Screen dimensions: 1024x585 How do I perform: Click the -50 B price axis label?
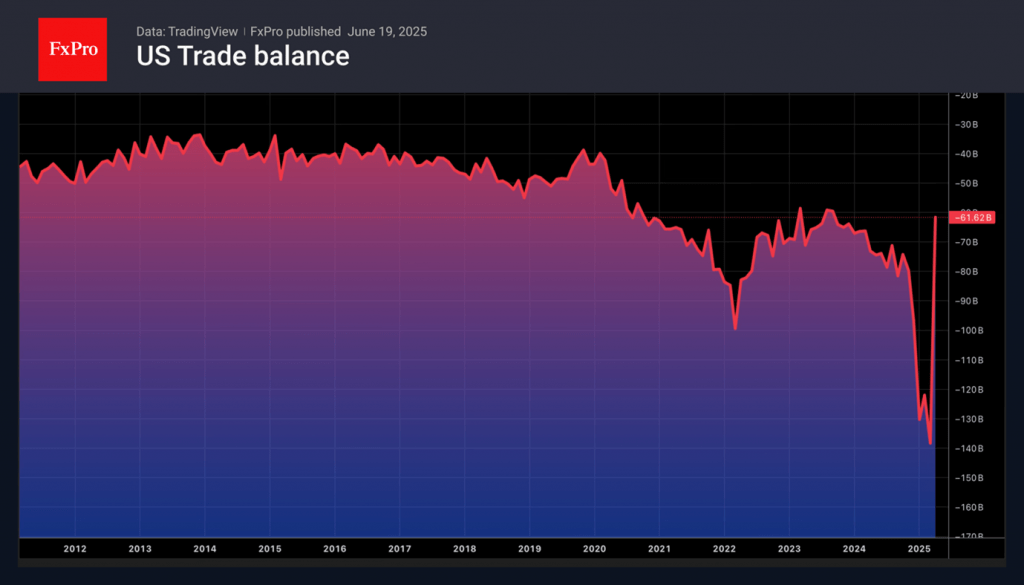970,184
